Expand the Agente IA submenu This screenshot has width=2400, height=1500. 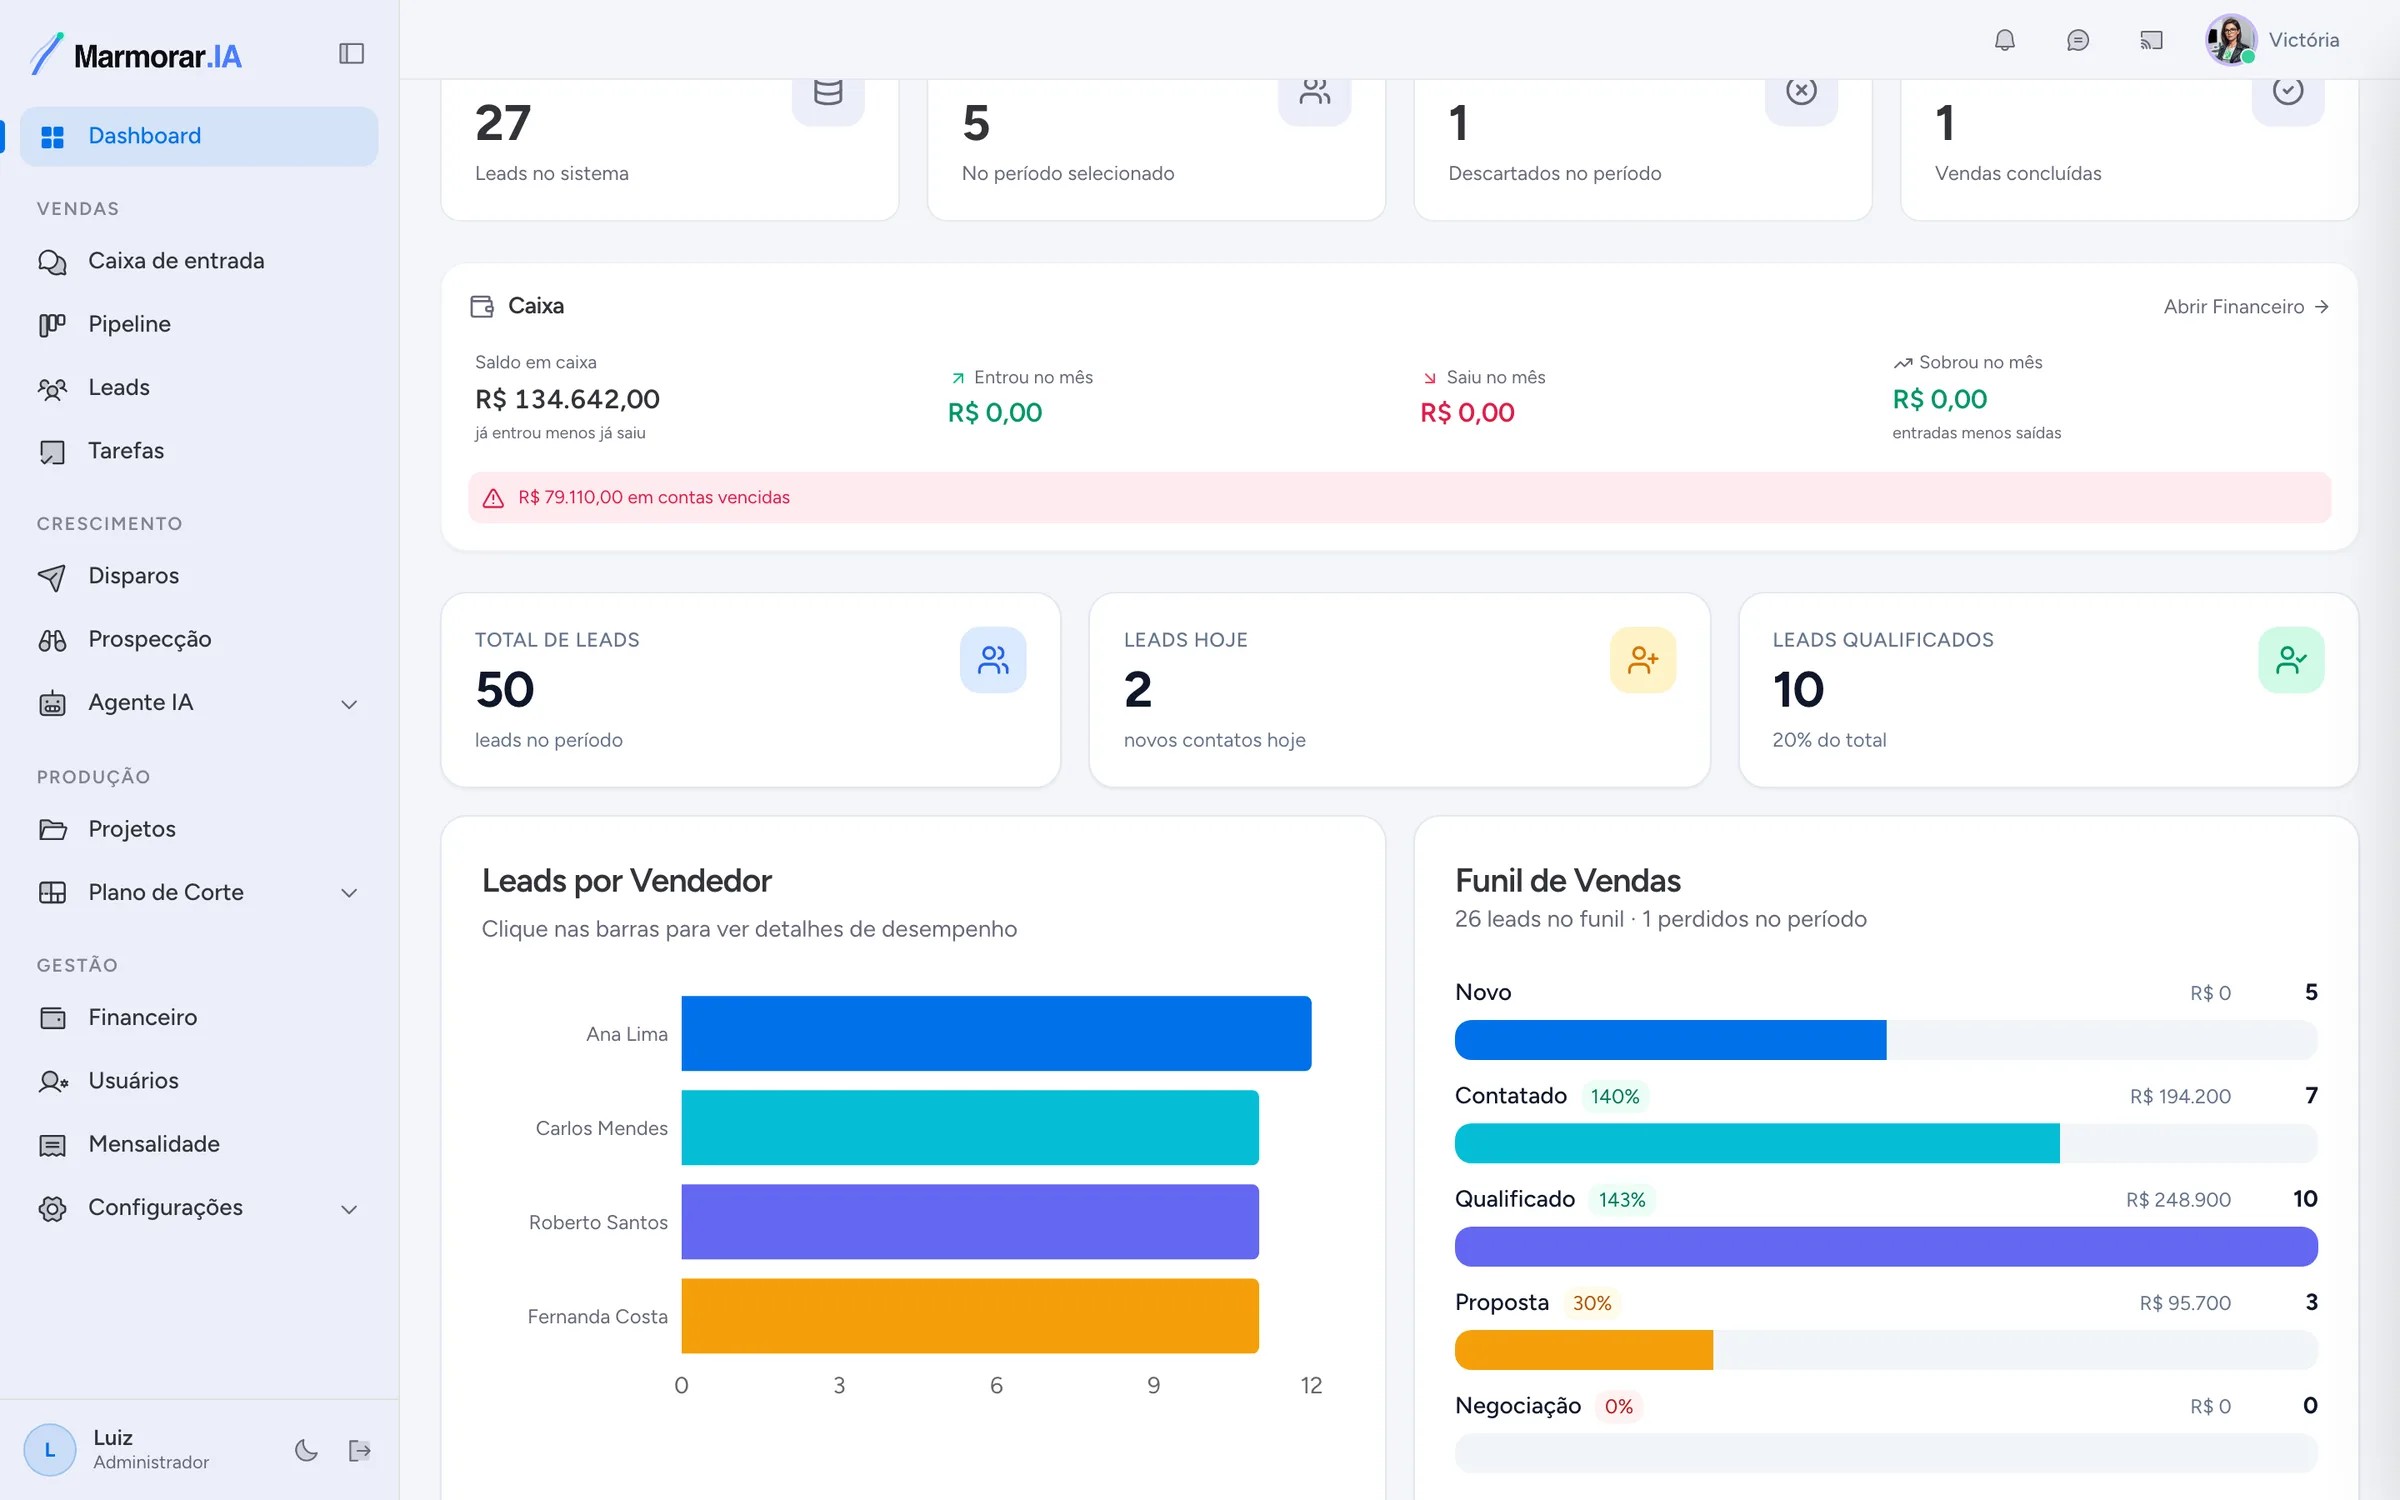(x=349, y=704)
